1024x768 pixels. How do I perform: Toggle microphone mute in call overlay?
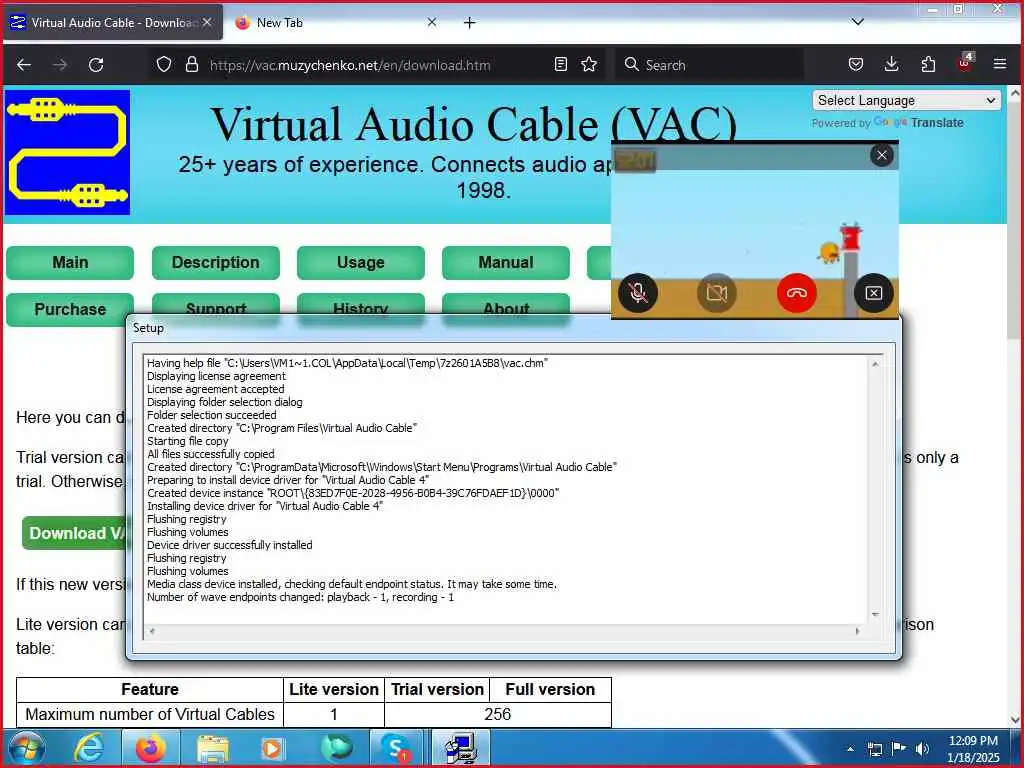tap(638, 293)
